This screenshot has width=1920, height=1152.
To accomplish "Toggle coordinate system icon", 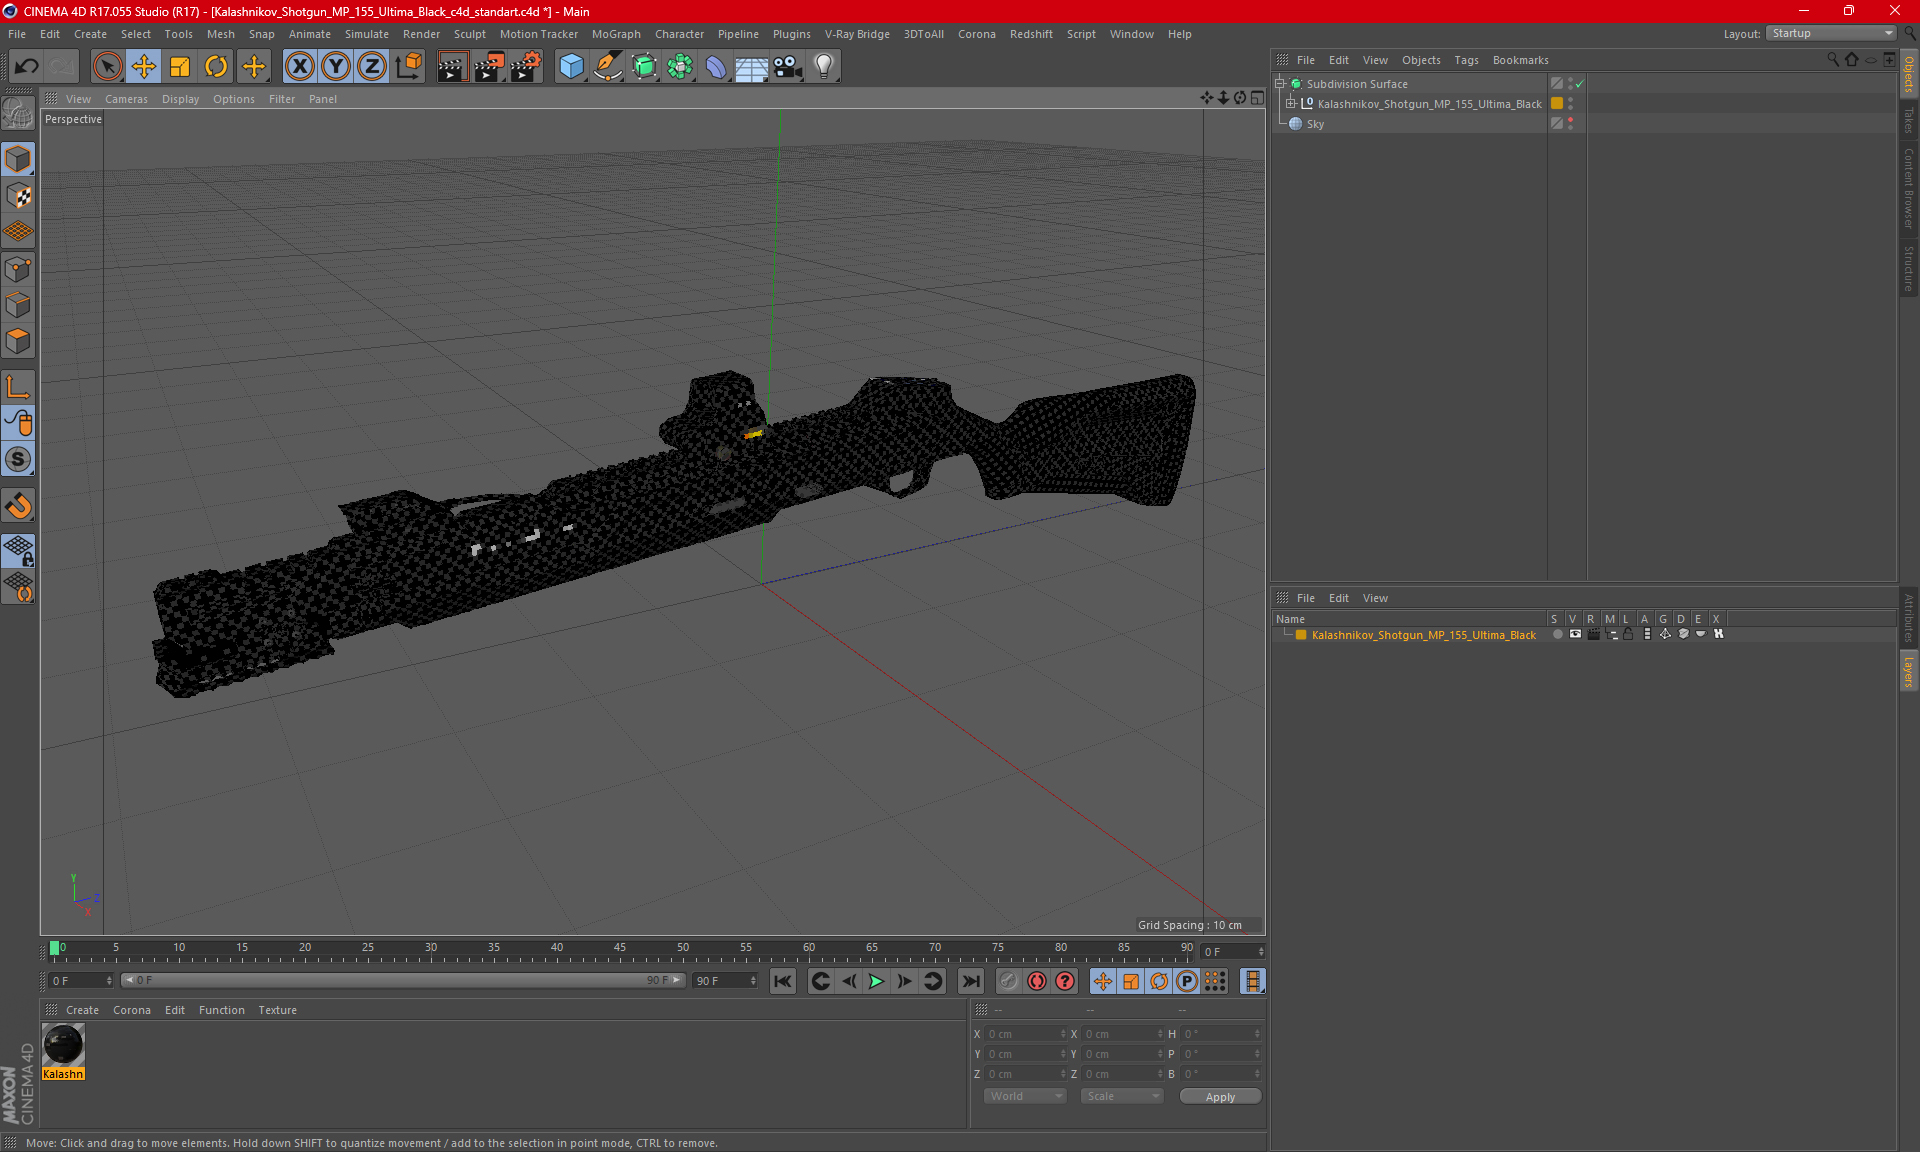I will tap(408, 67).
